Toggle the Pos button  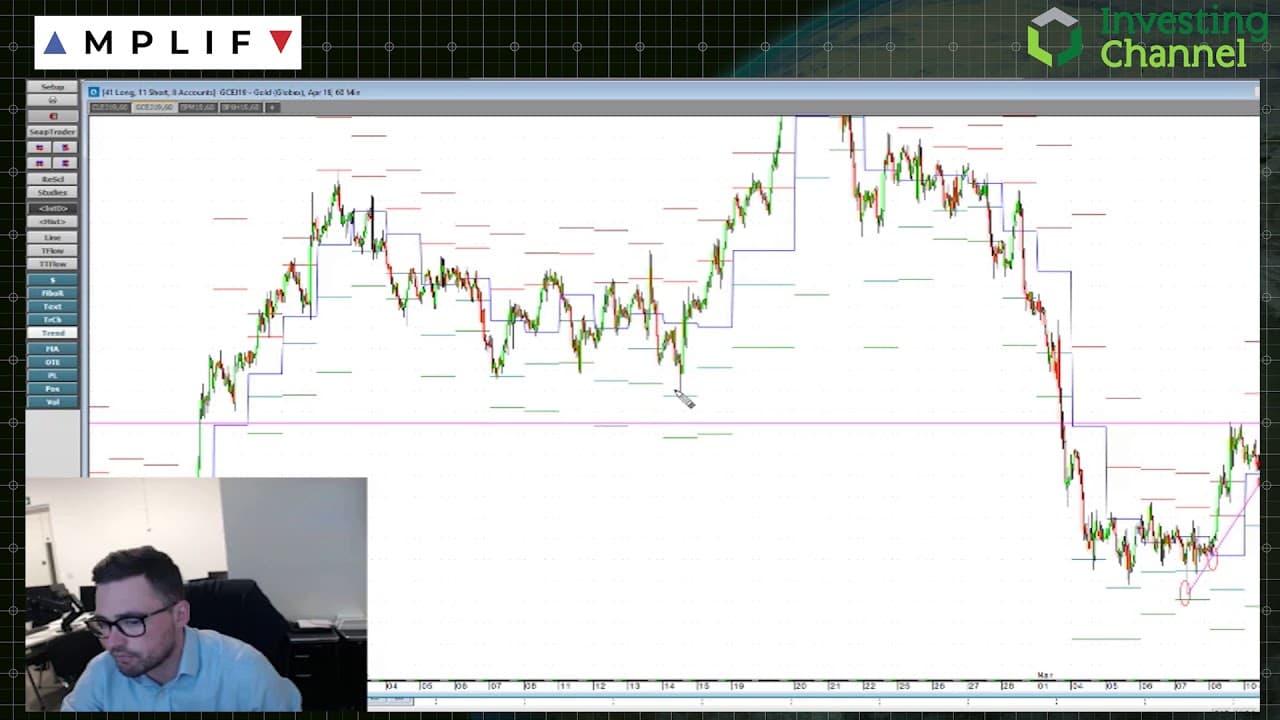52,388
